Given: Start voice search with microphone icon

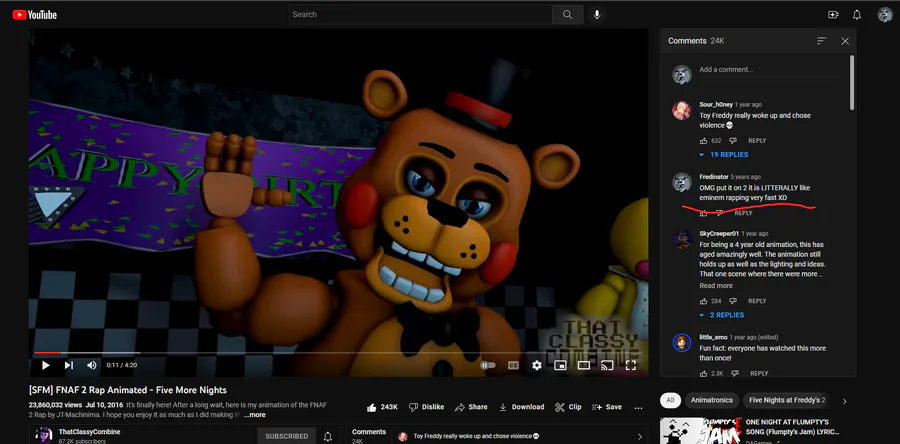Looking at the screenshot, I should tap(597, 15).
